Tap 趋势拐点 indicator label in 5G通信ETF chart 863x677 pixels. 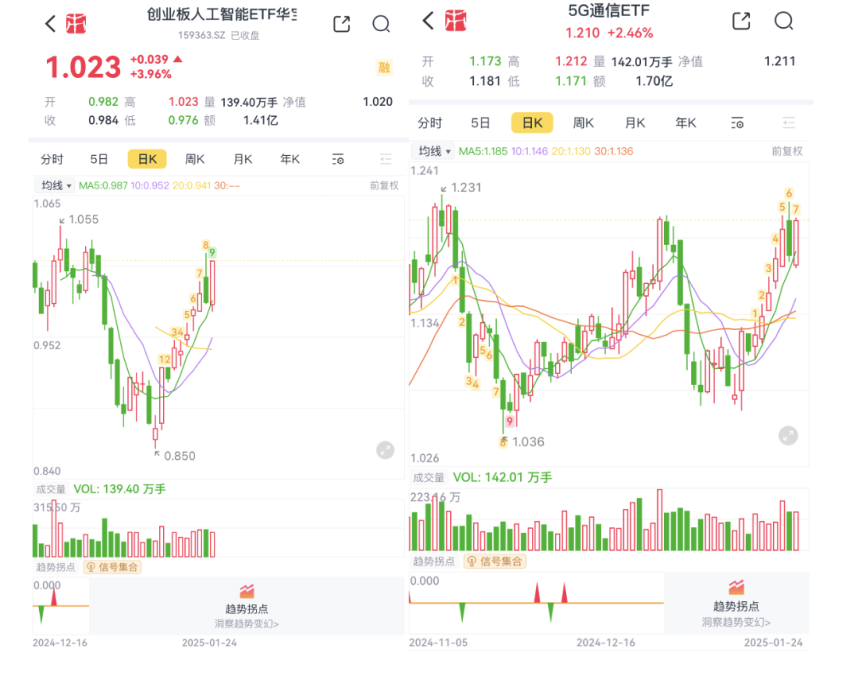pyautogui.click(x=434, y=561)
